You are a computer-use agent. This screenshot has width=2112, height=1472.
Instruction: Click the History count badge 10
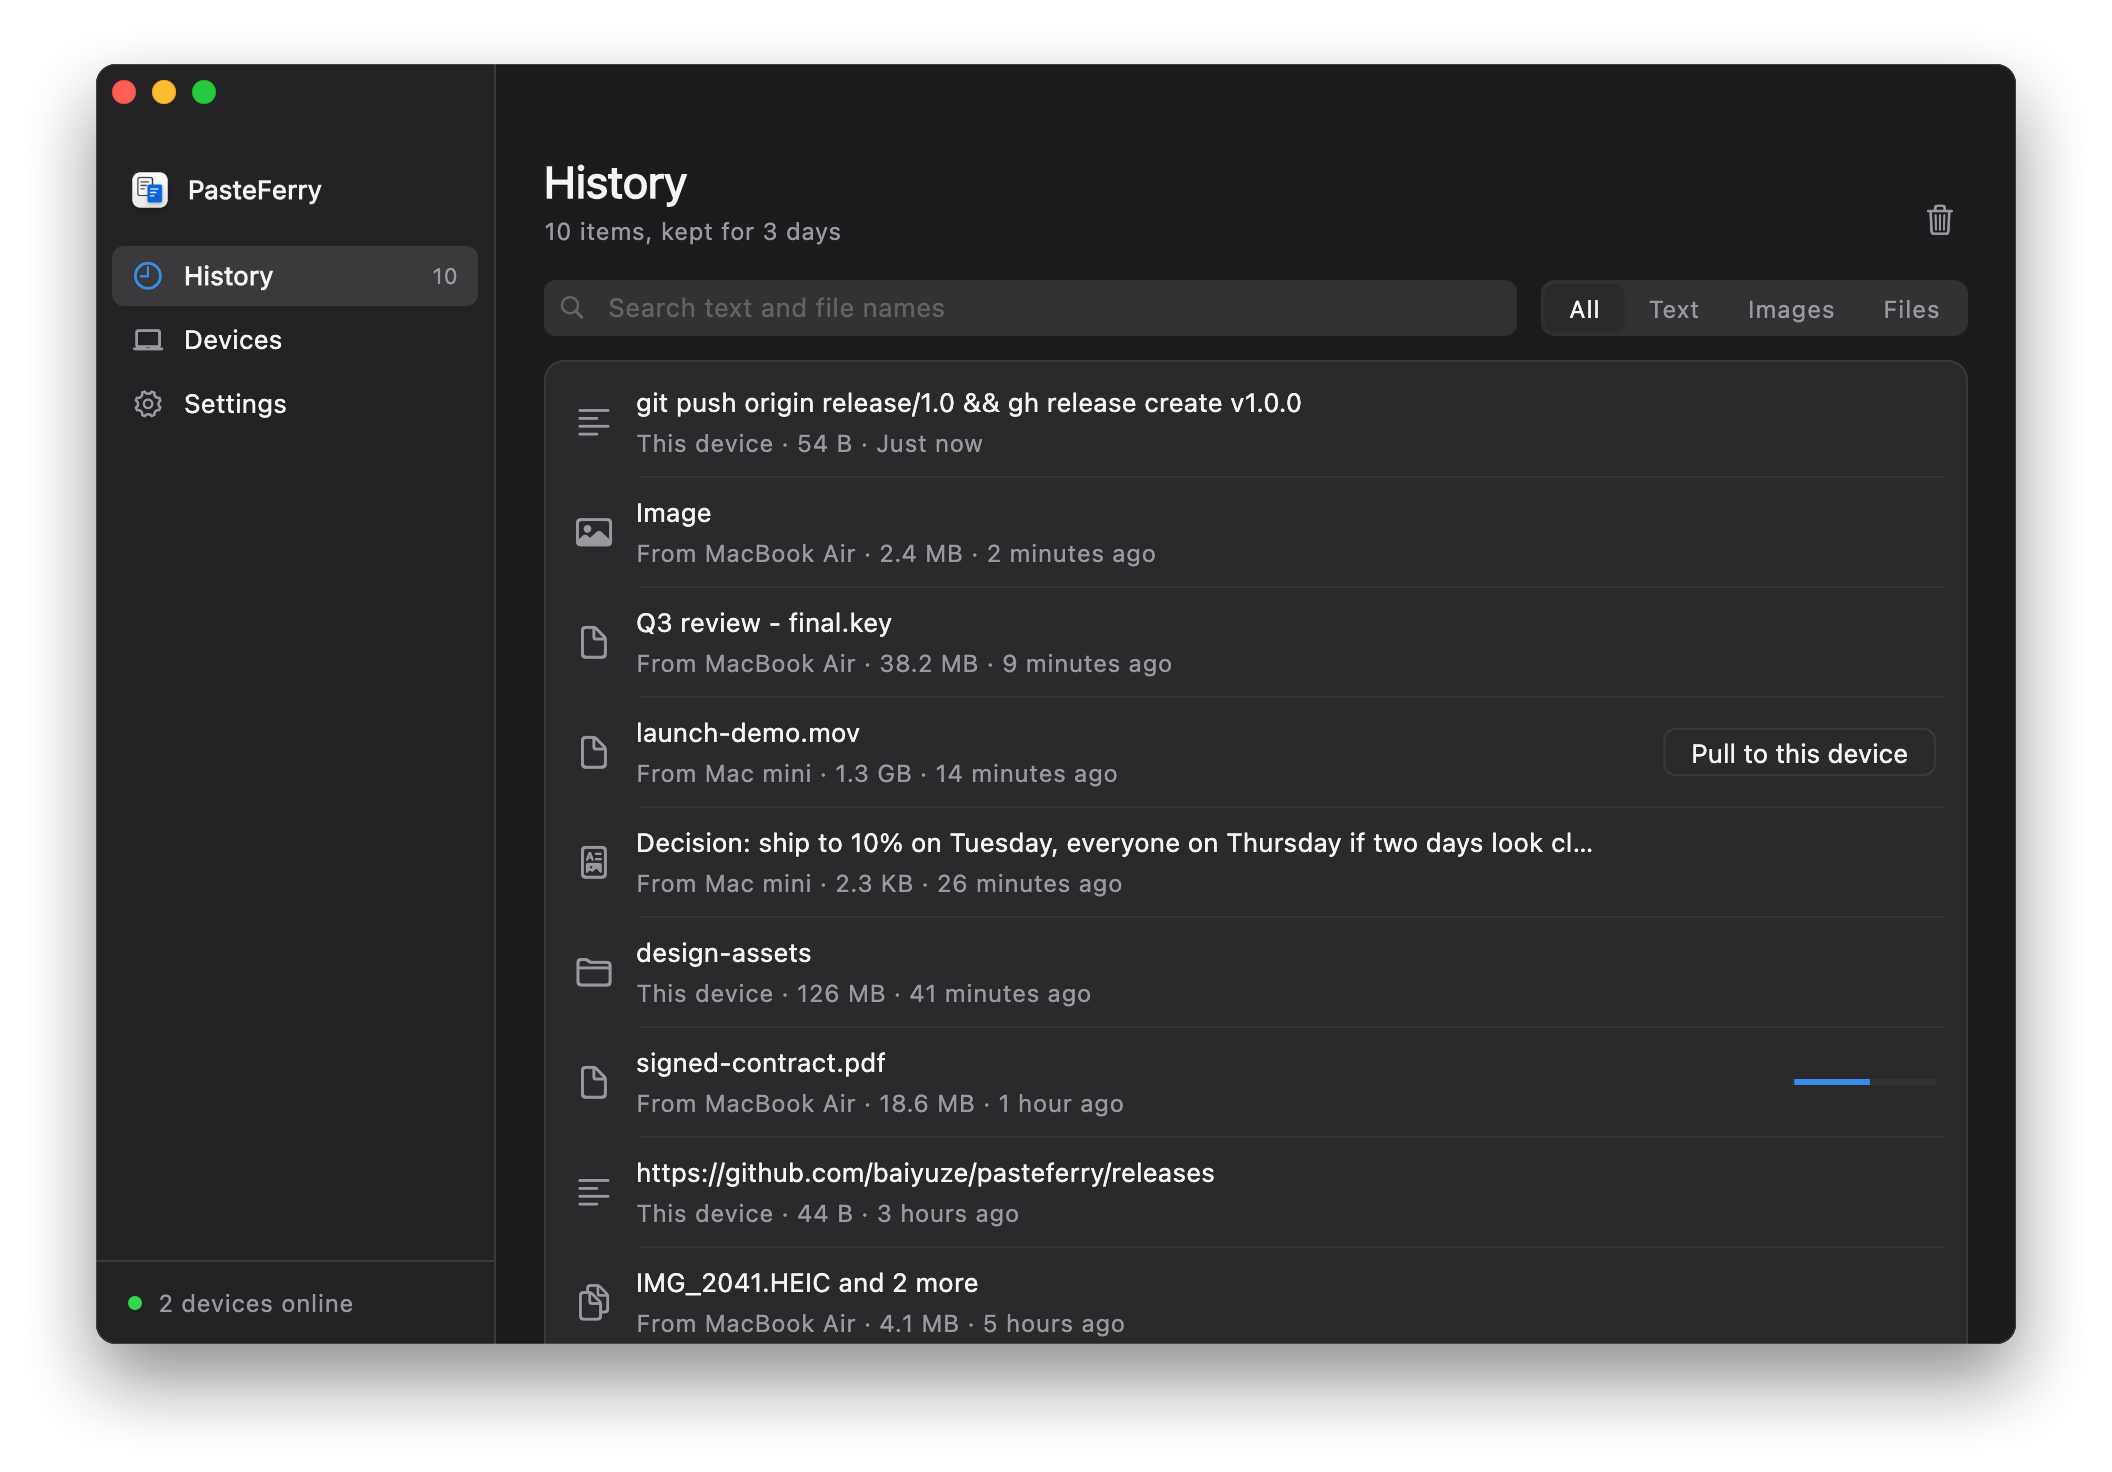444,276
